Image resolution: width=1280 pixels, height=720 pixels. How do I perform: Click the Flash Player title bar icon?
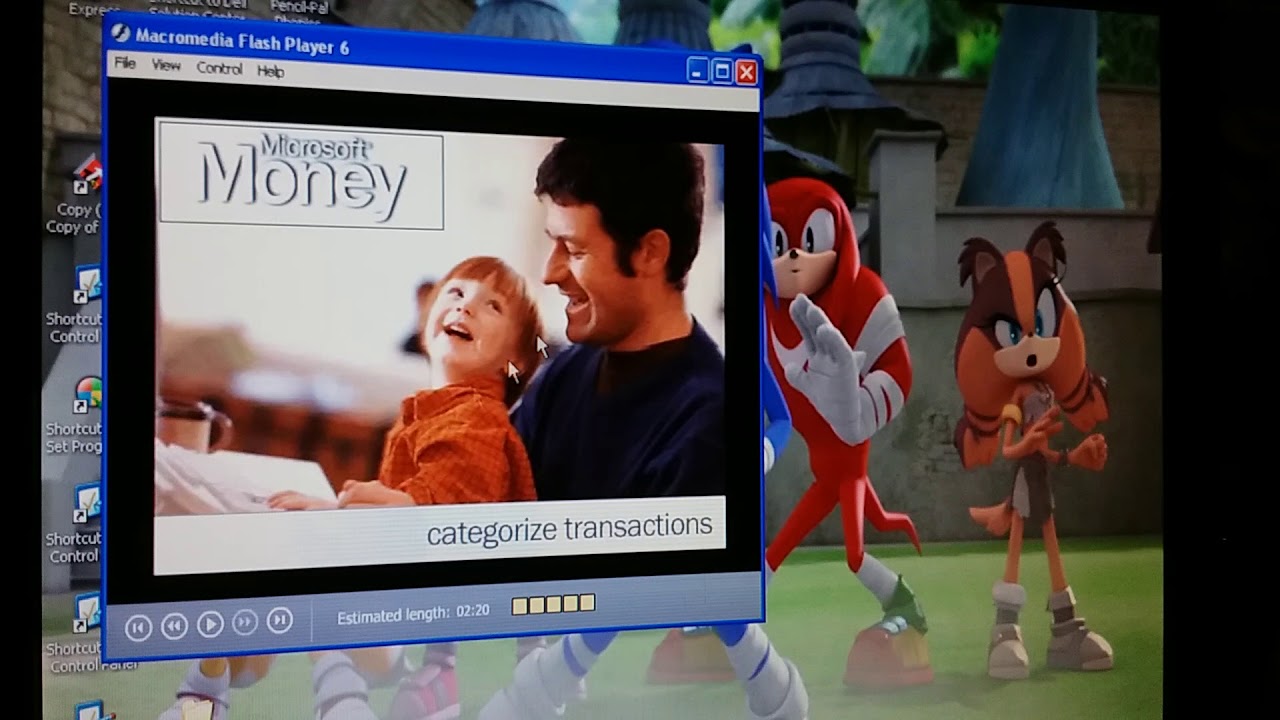[120, 32]
